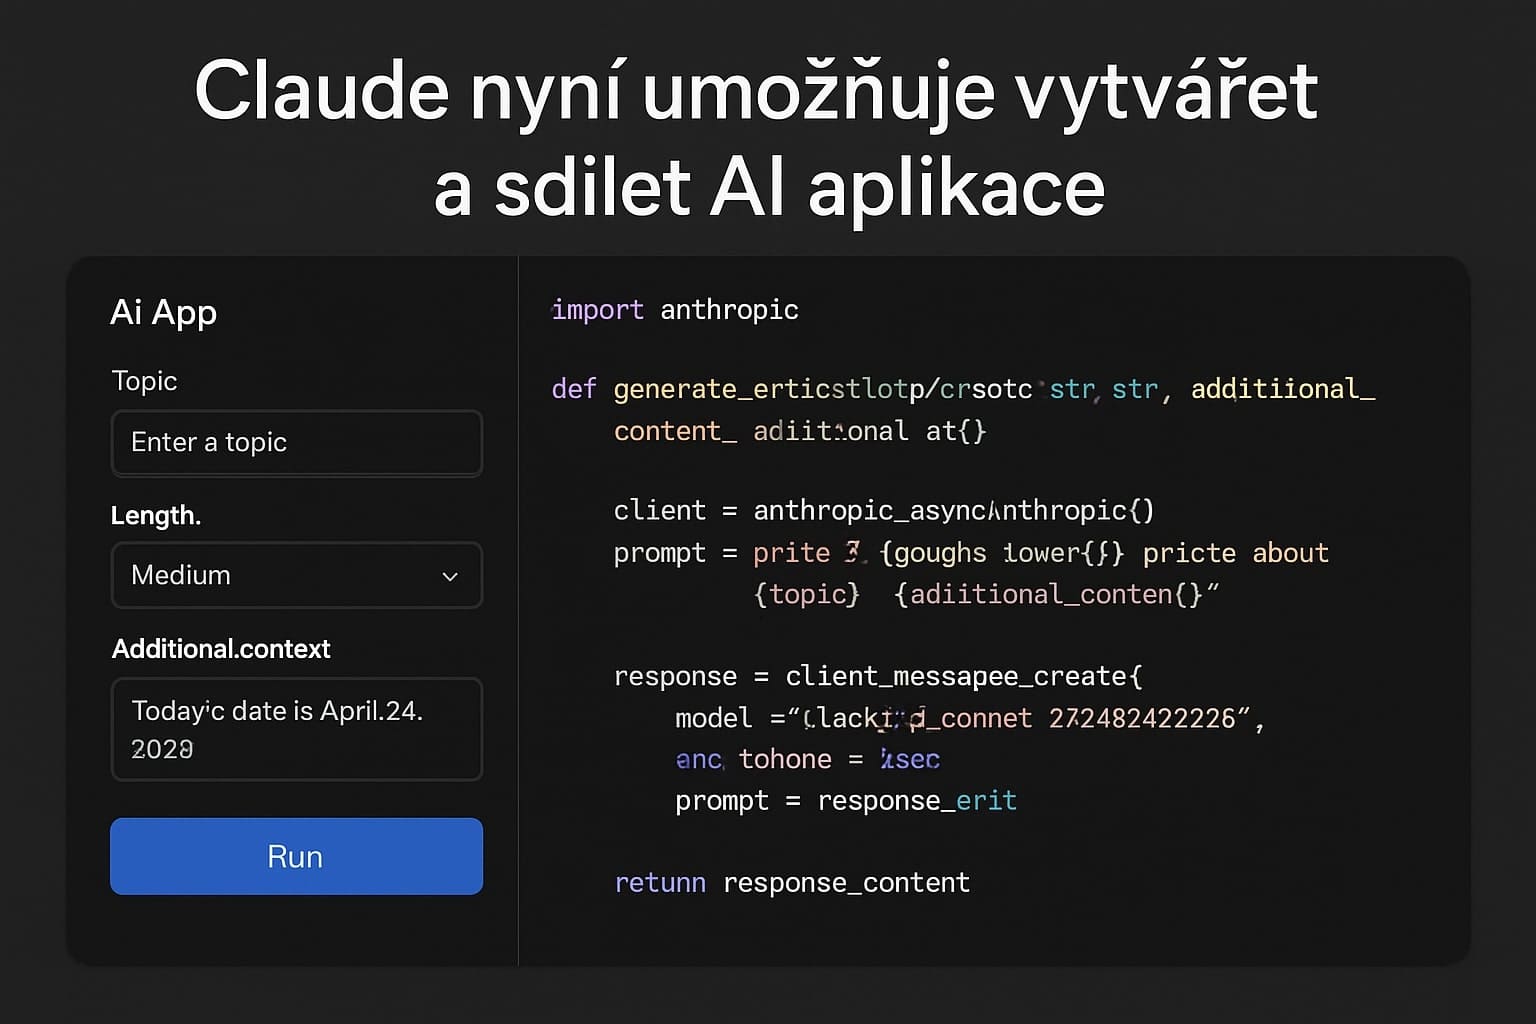The height and width of the screenshot is (1024, 1536).
Task: Click the 'Enter a topic' input field
Action: coord(296,443)
